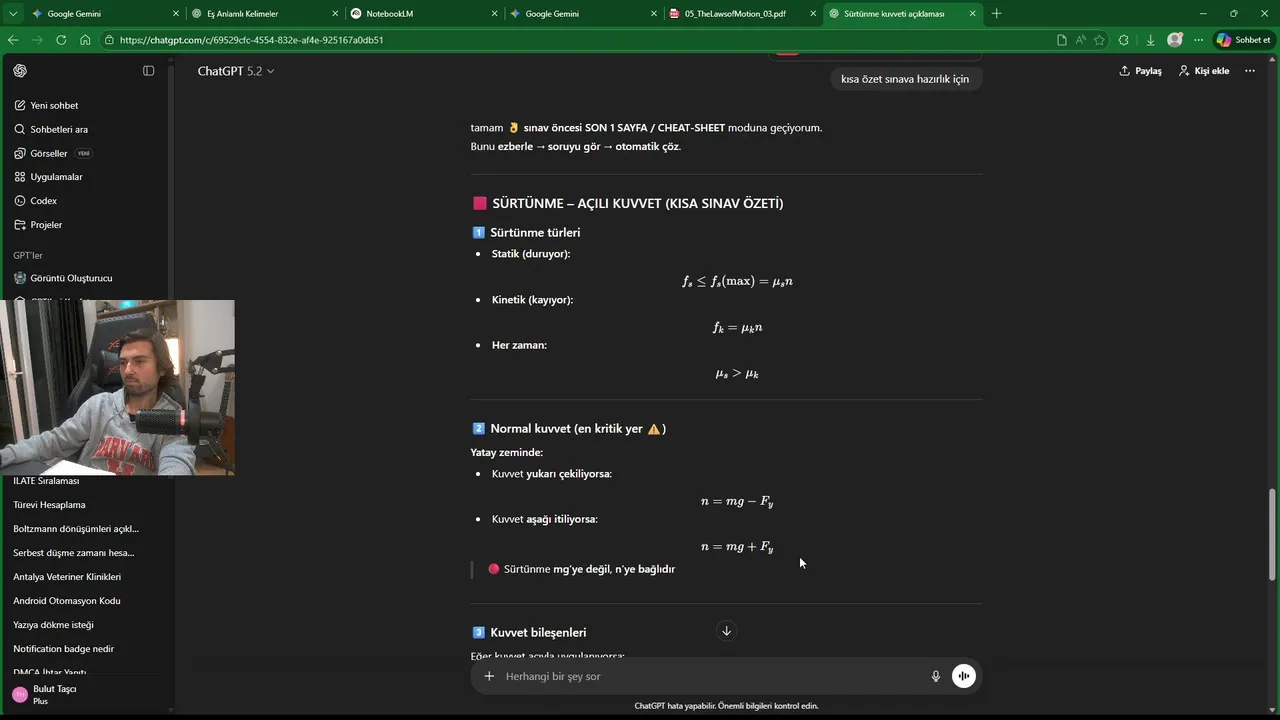Screen dimensions: 1280x720
Task: Open Sohbetleri ara search
Action: coord(59,129)
